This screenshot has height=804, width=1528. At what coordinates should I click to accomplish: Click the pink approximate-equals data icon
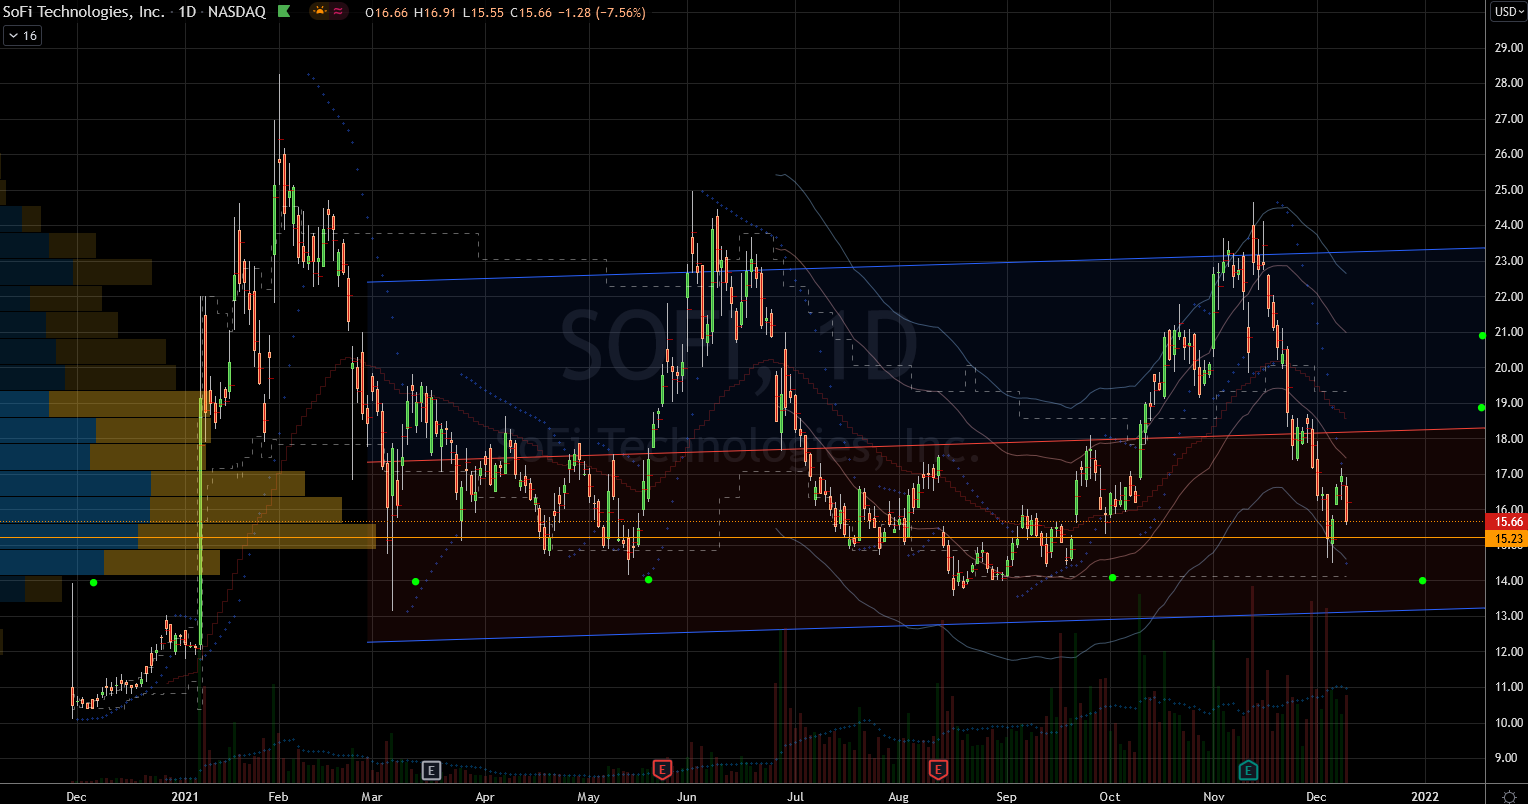pos(339,13)
